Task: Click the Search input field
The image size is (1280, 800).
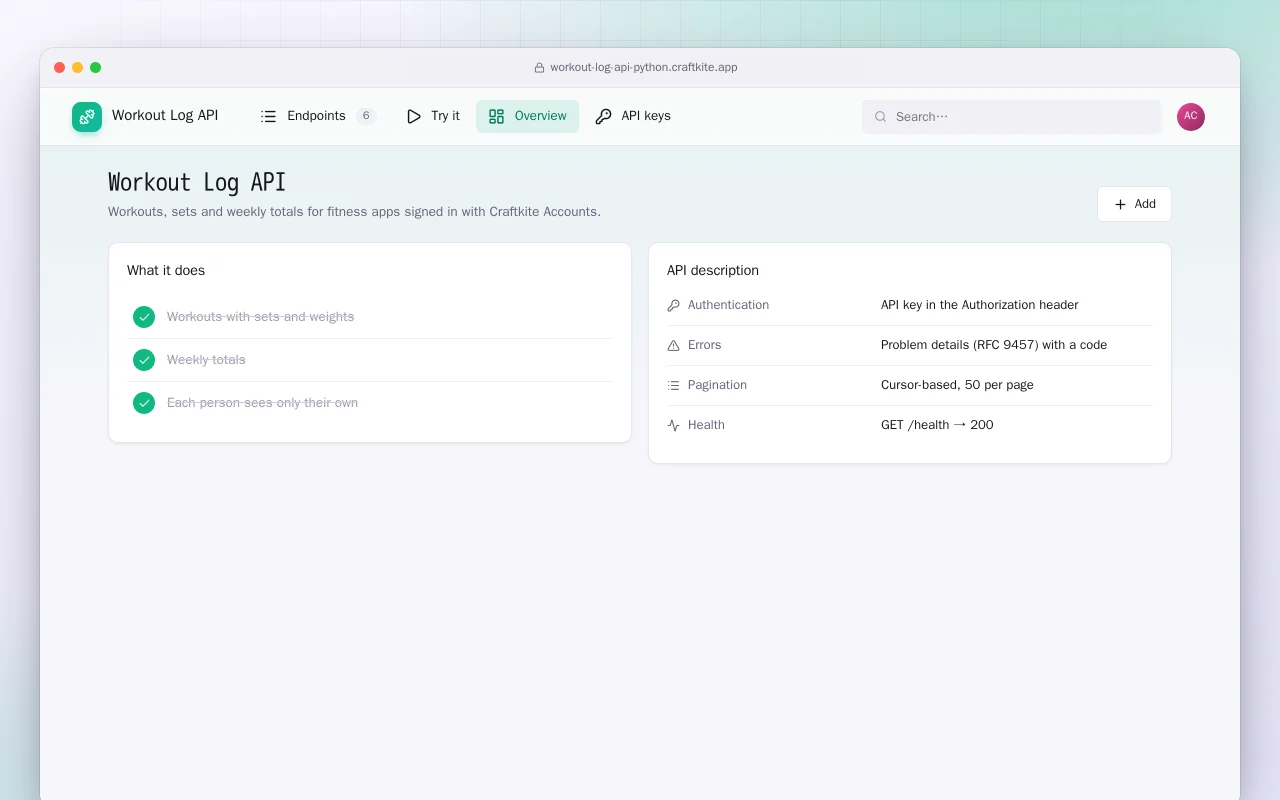Action: pos(1012,117)
